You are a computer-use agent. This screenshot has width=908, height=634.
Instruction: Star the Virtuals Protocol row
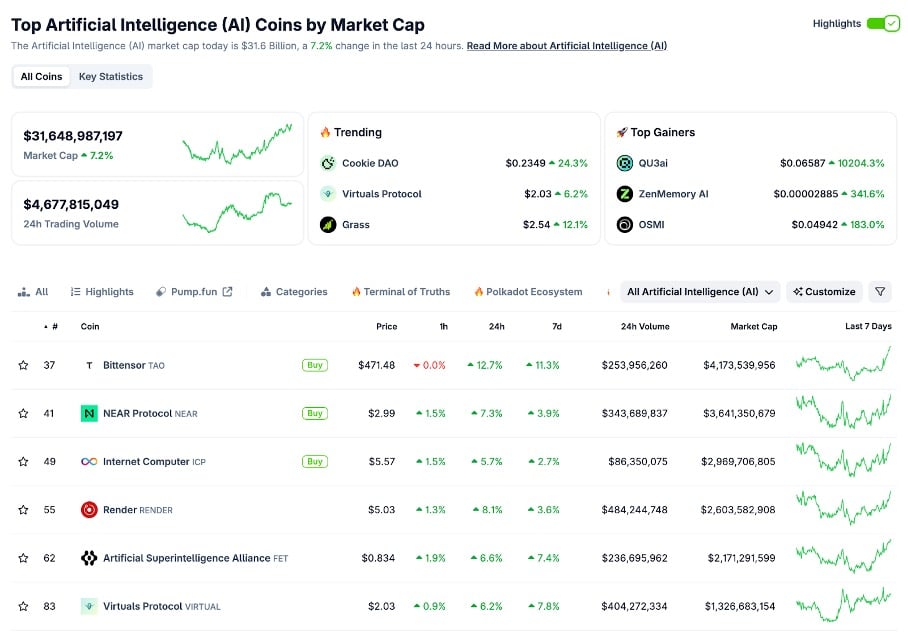click(x=23, y=606)
